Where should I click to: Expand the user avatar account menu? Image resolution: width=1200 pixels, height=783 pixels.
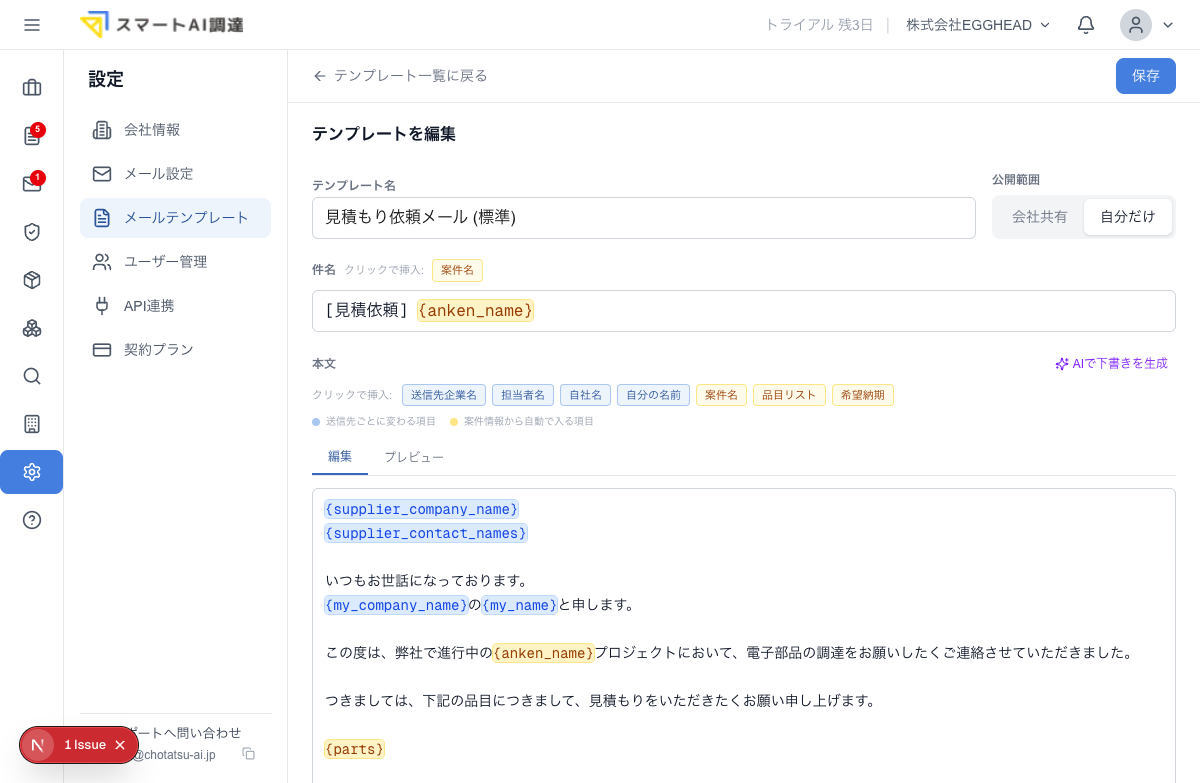1147,25
